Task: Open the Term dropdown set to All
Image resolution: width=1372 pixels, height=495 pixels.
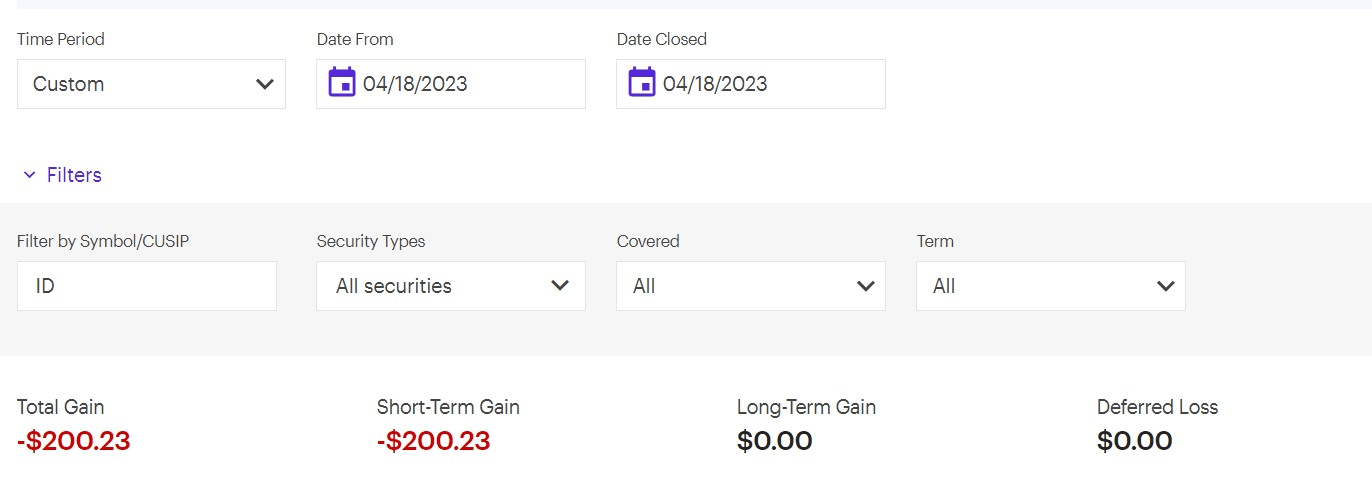Action: point(1050,286)
